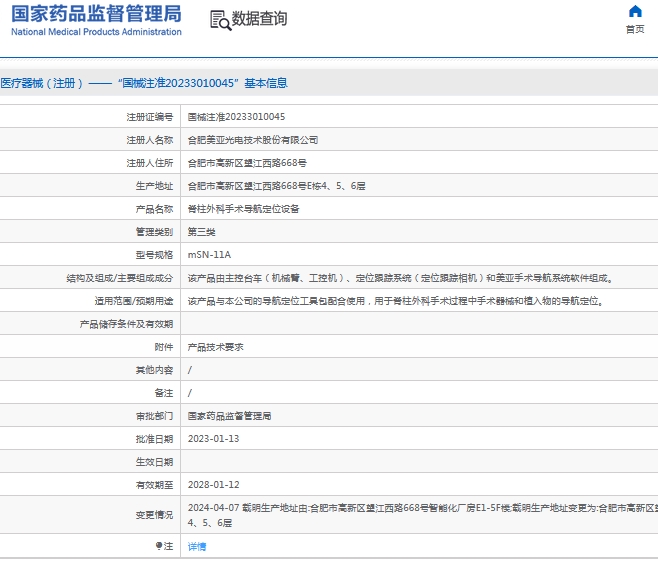Click approving department 国家药品监督管理局 value
The height and width of the screenshot is (562, 658).
[229, 416]
